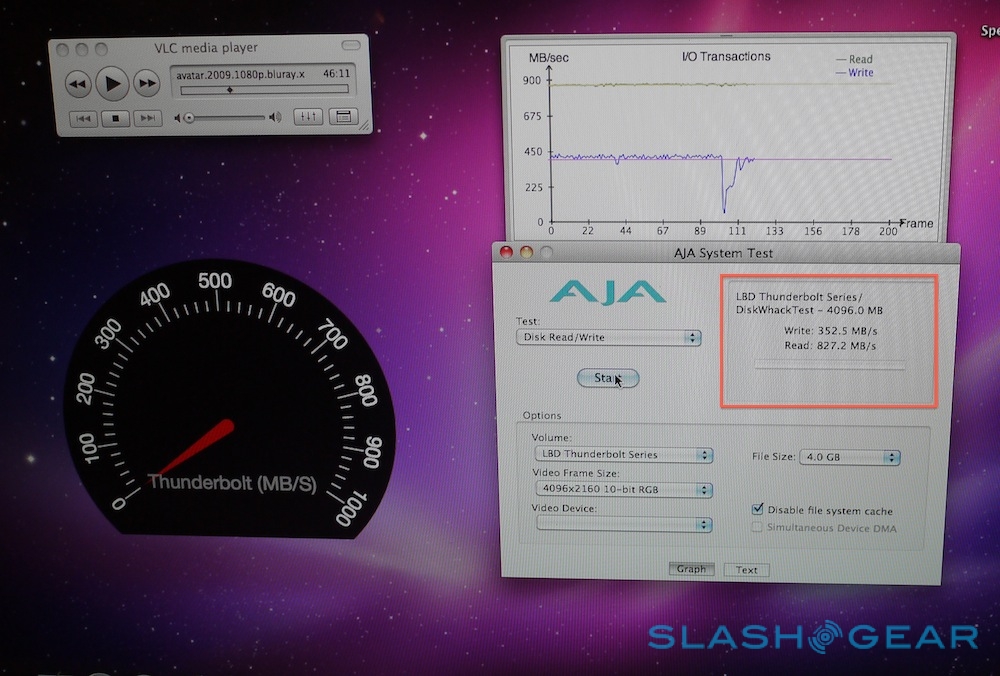
Task: Click the VLC fast-forward button
Action: coord(148,85)
